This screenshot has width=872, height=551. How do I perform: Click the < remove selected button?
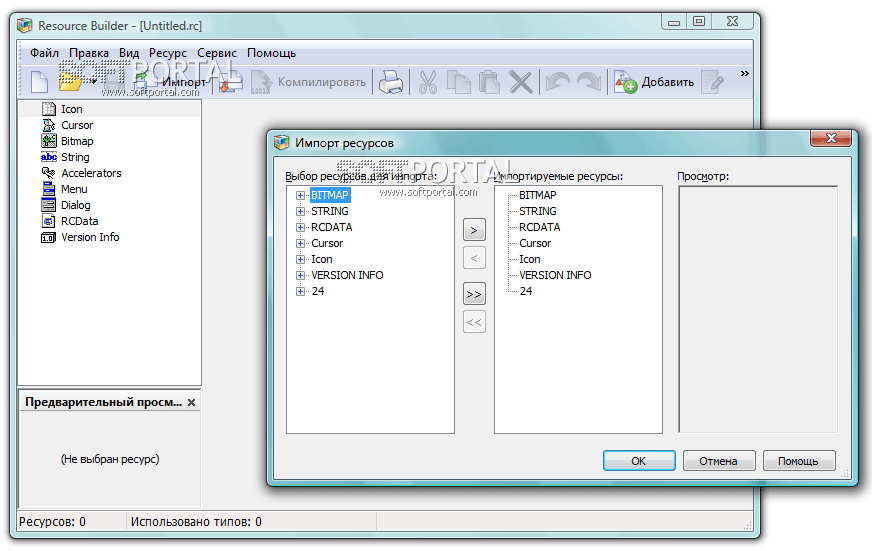click(x=474, y=258)
